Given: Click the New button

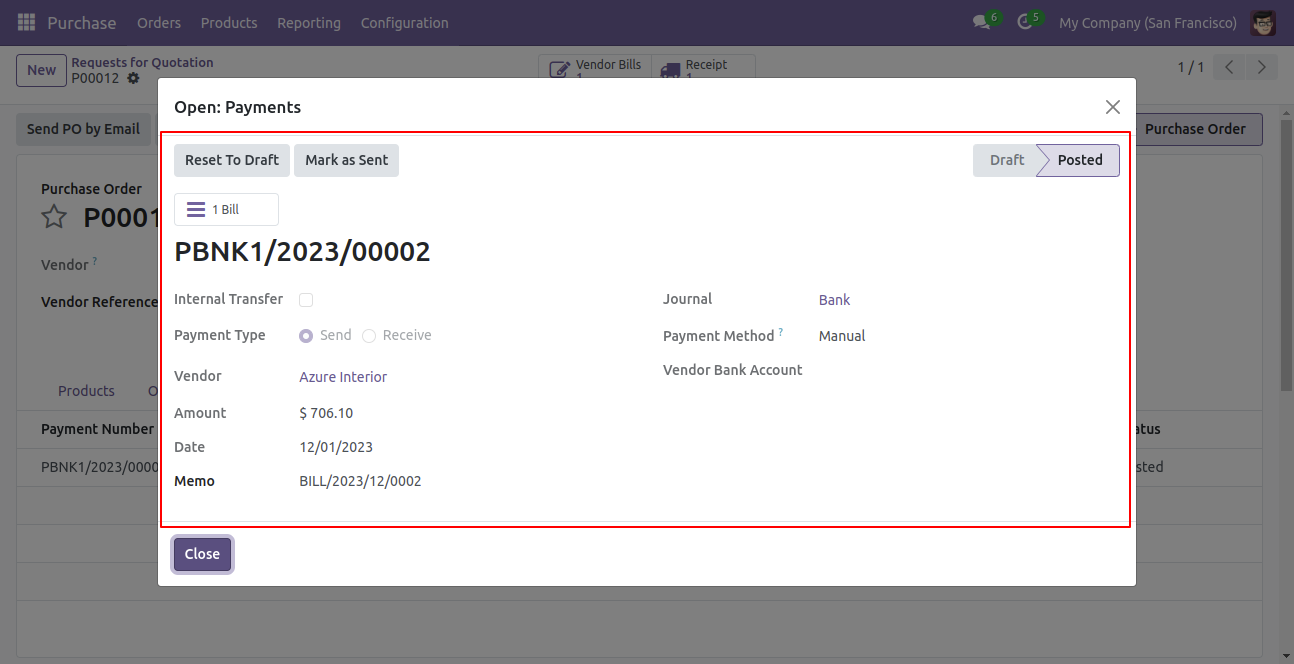Looking at the screenshot, I should (x=41, y=70).
